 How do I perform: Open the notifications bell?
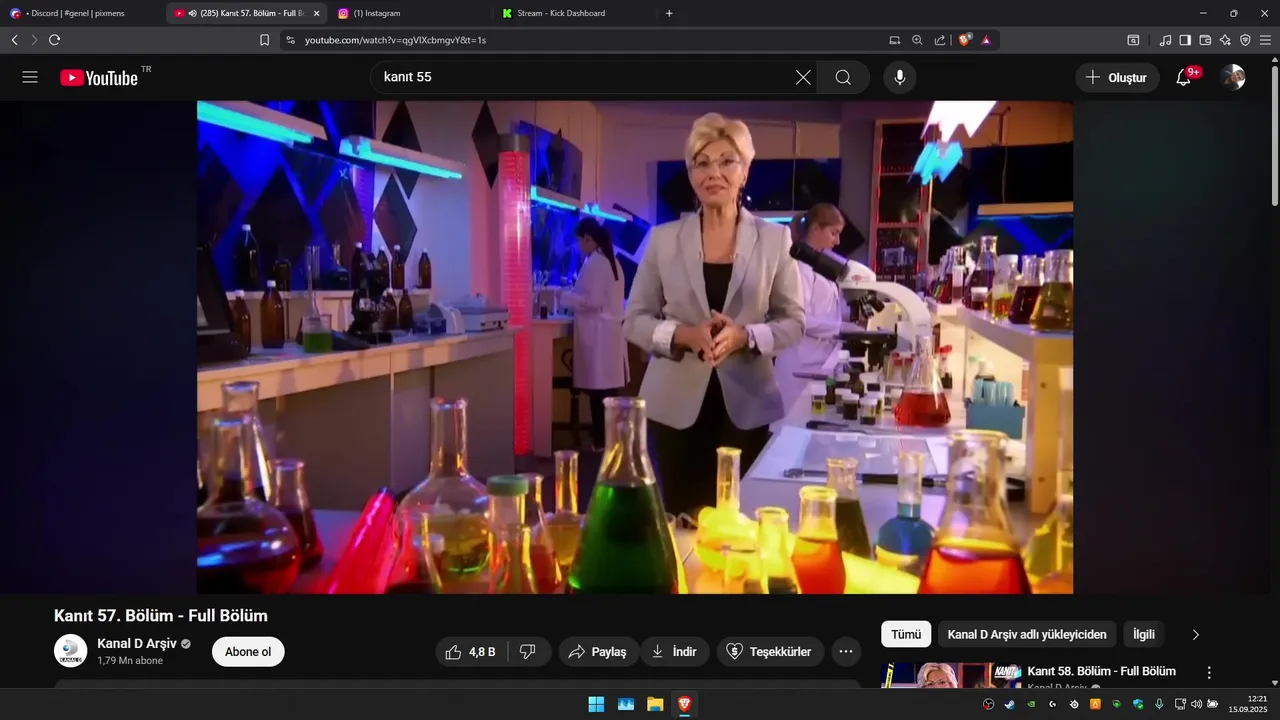pyautogui.click(x=1184, y=77)
